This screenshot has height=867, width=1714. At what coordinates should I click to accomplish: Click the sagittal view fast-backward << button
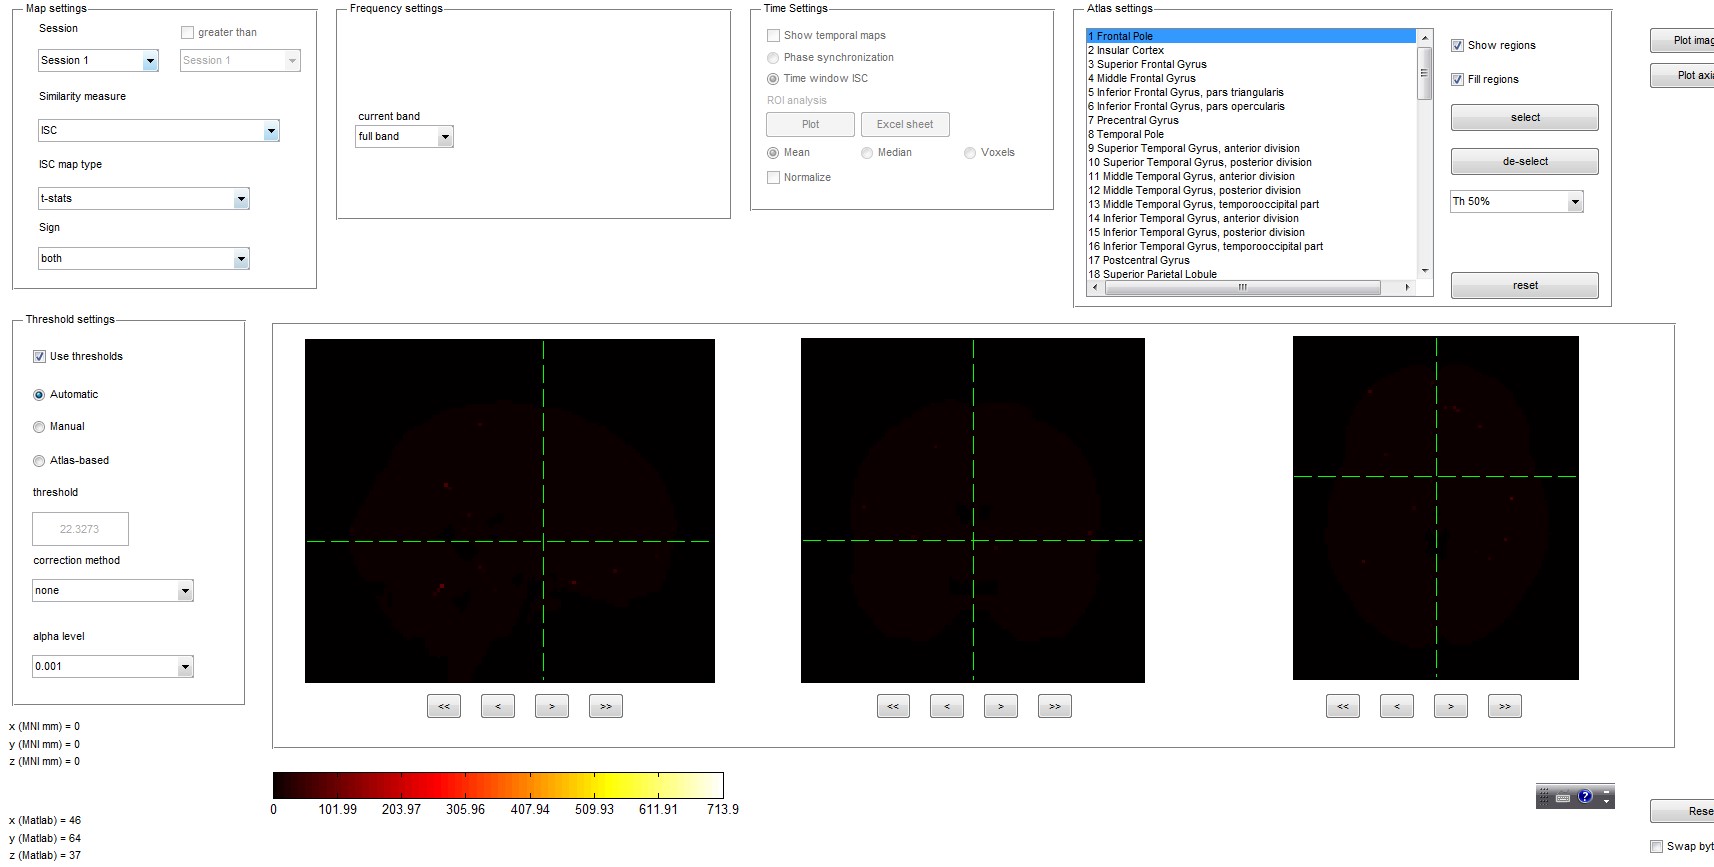click(x=444, y=706)
